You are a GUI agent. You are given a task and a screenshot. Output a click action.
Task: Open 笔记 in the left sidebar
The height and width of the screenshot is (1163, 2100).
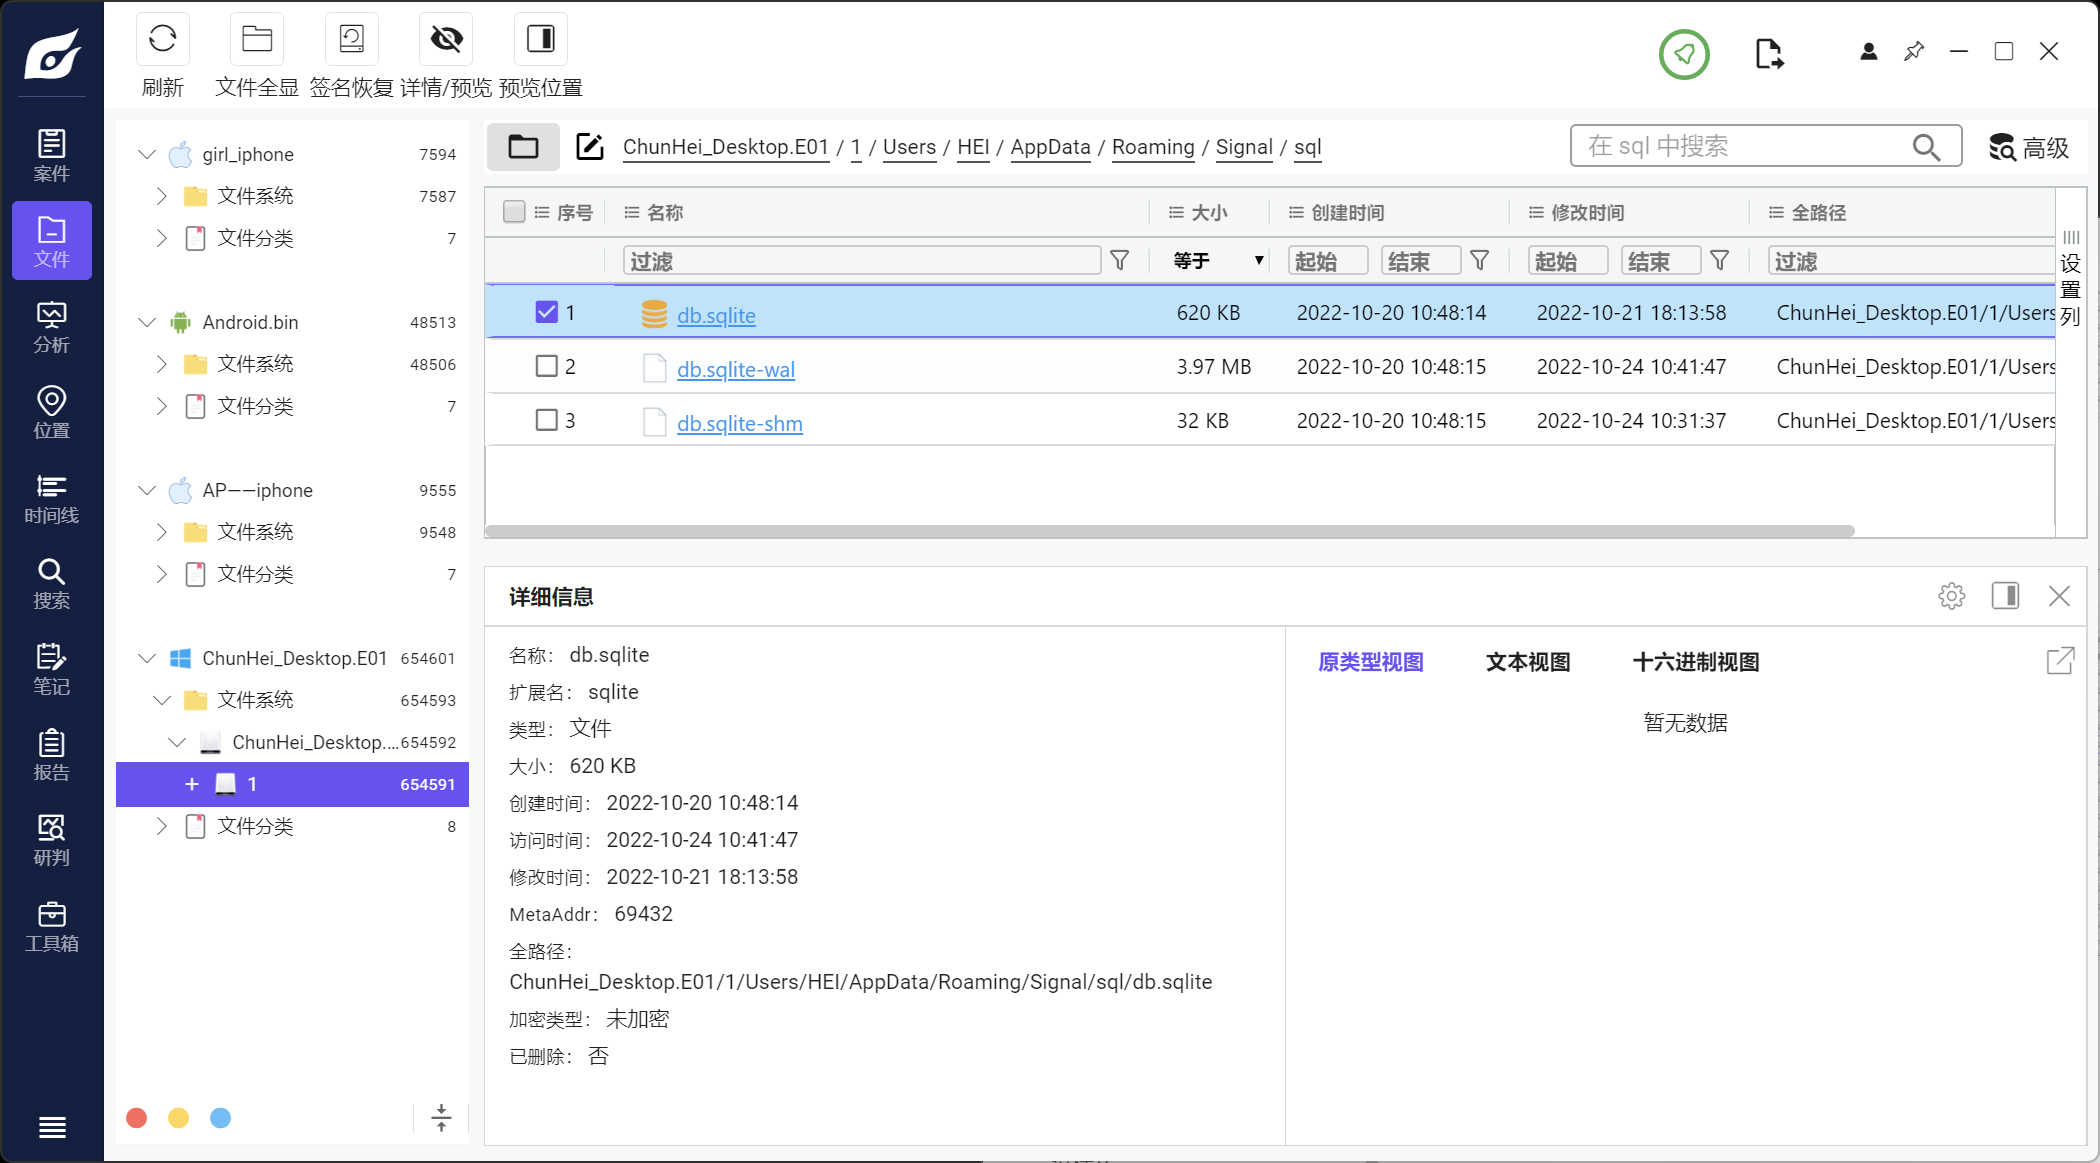[x=52, y=669]
